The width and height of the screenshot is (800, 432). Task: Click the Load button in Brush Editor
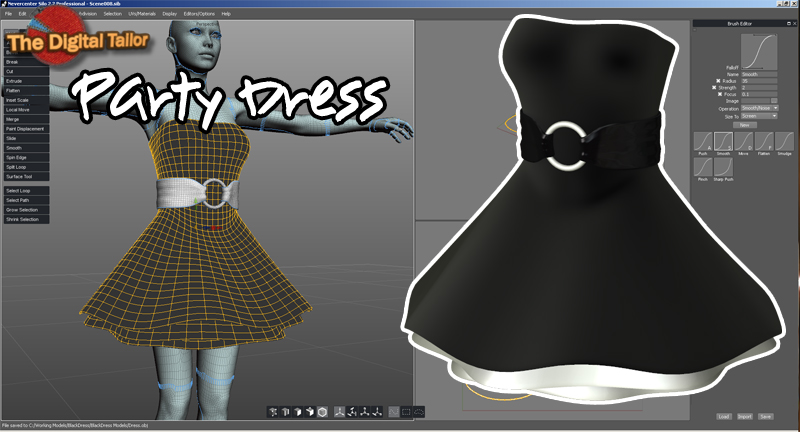723,417
